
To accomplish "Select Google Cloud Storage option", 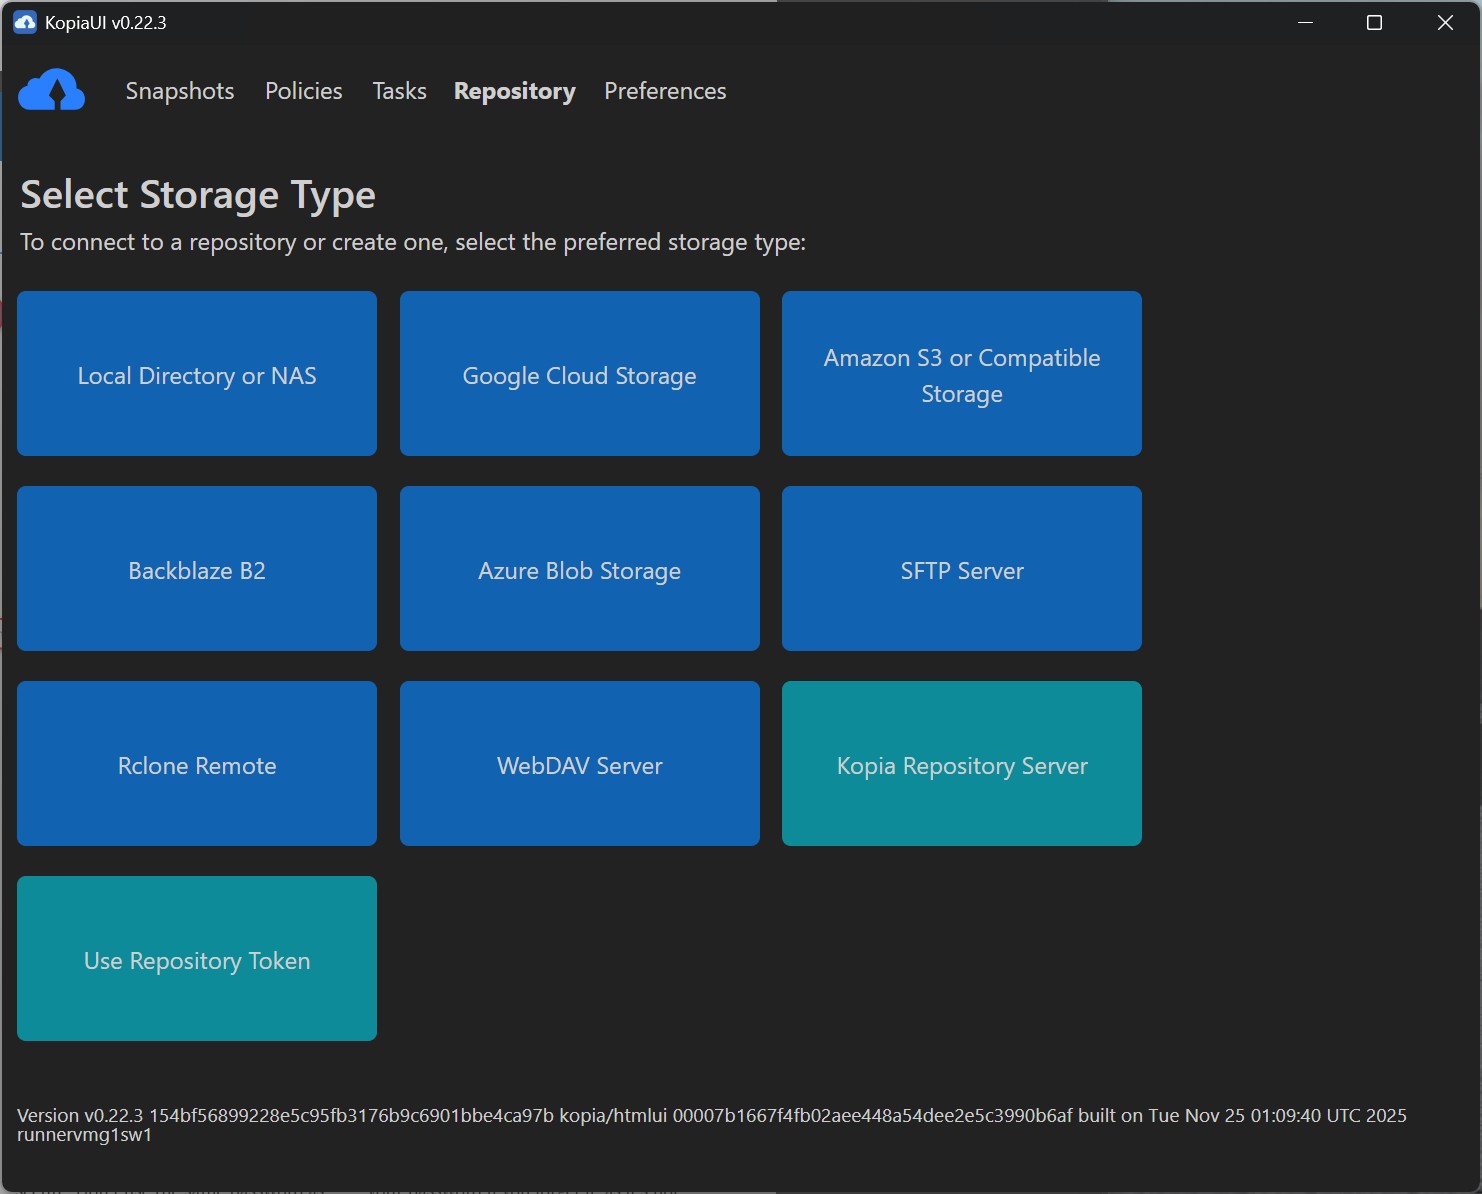I will (x=580, y=374).
